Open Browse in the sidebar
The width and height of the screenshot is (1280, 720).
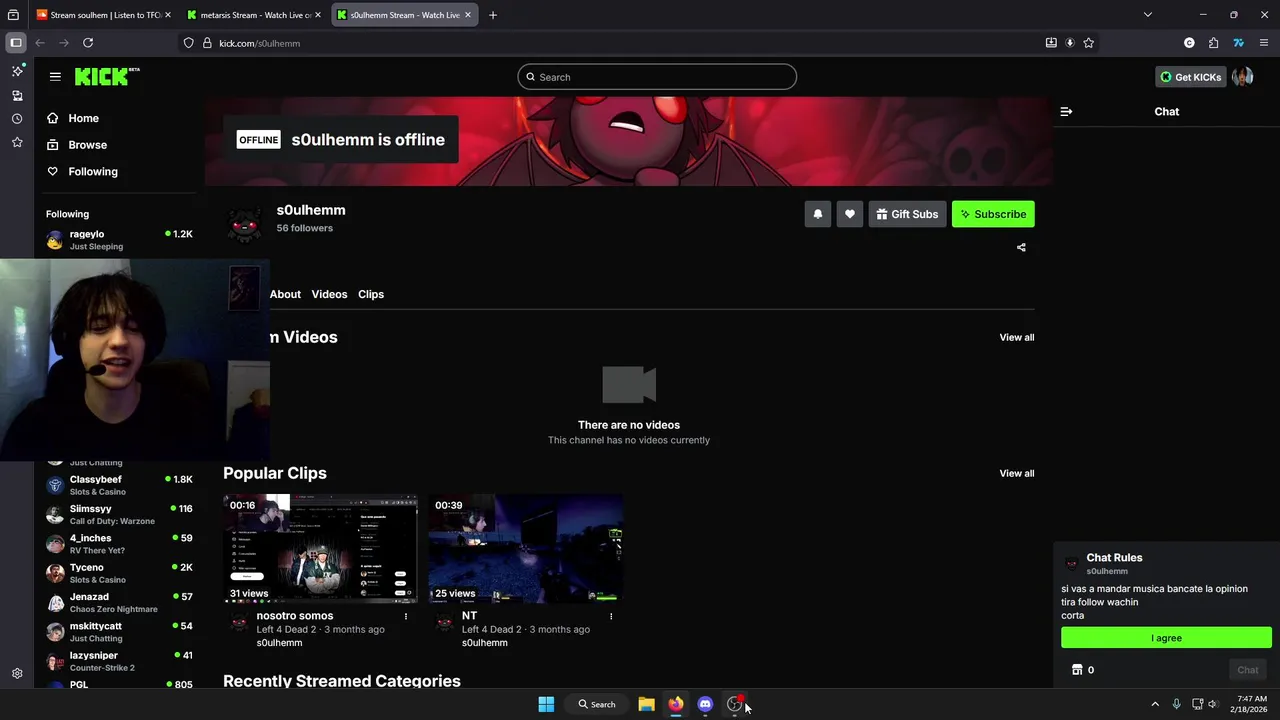point(87,145)
